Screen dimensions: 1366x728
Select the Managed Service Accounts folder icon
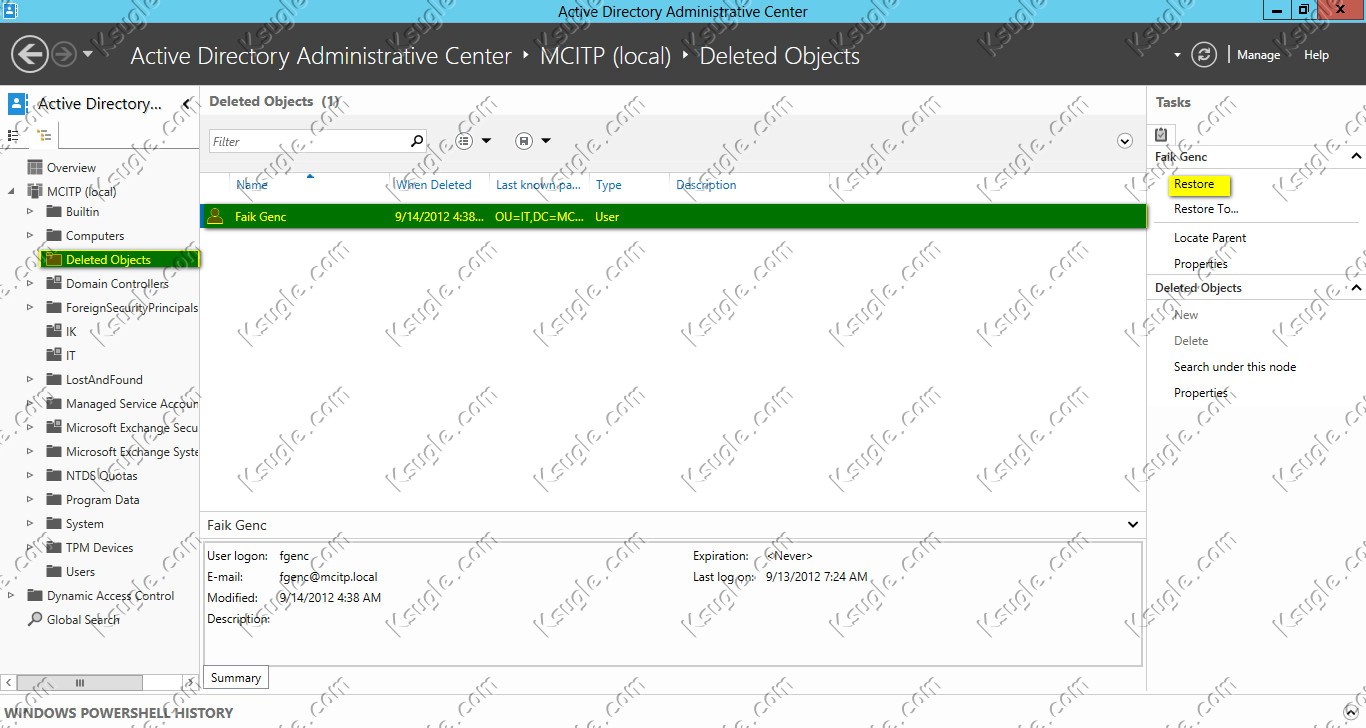click(x=54, y=403)
